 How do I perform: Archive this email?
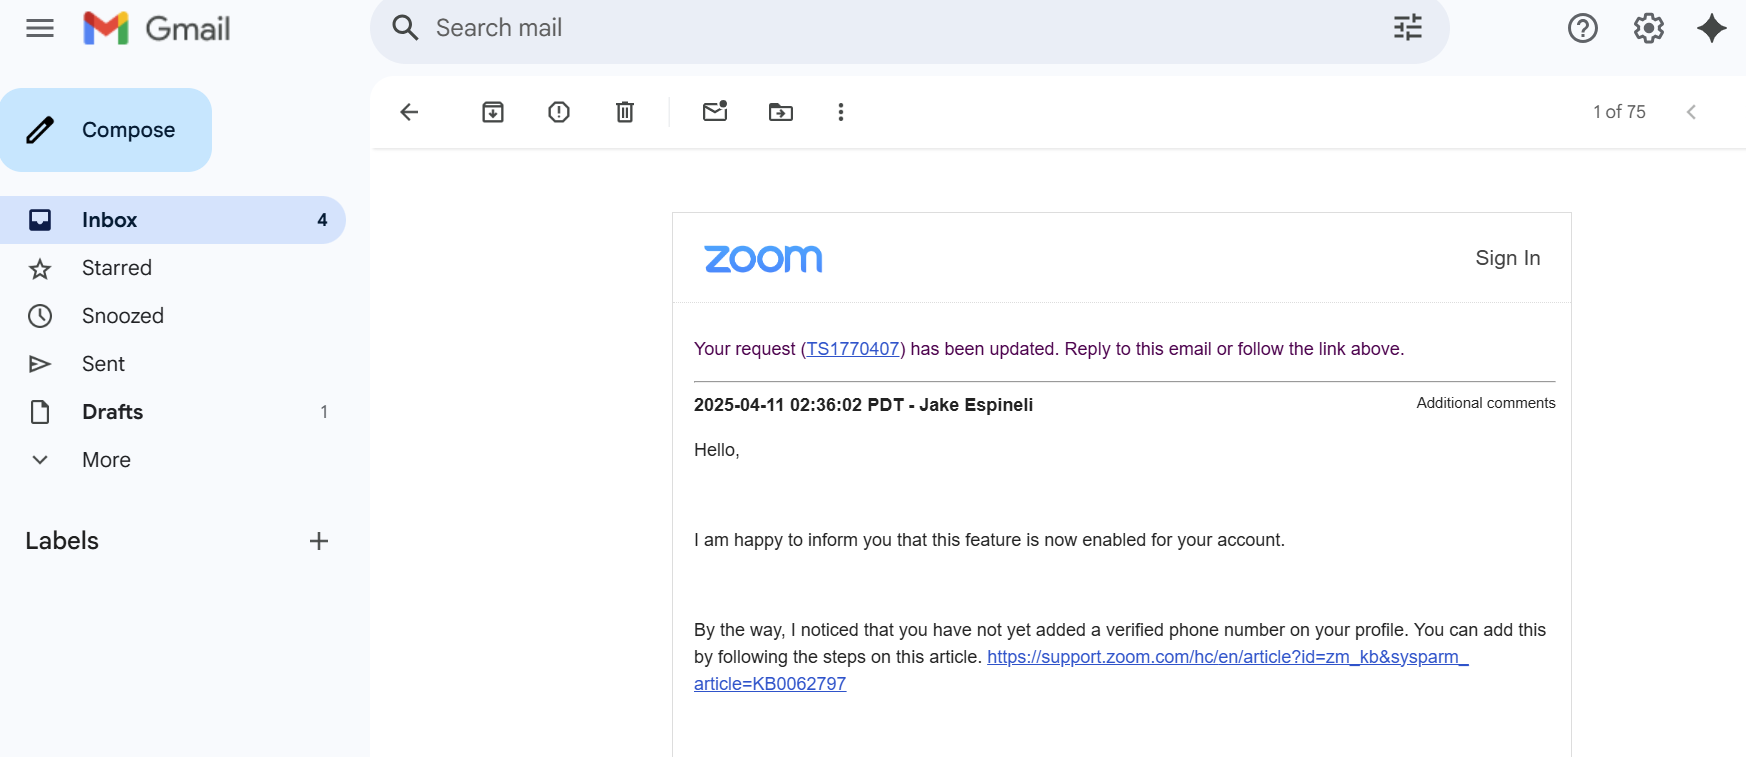[493, 112]
